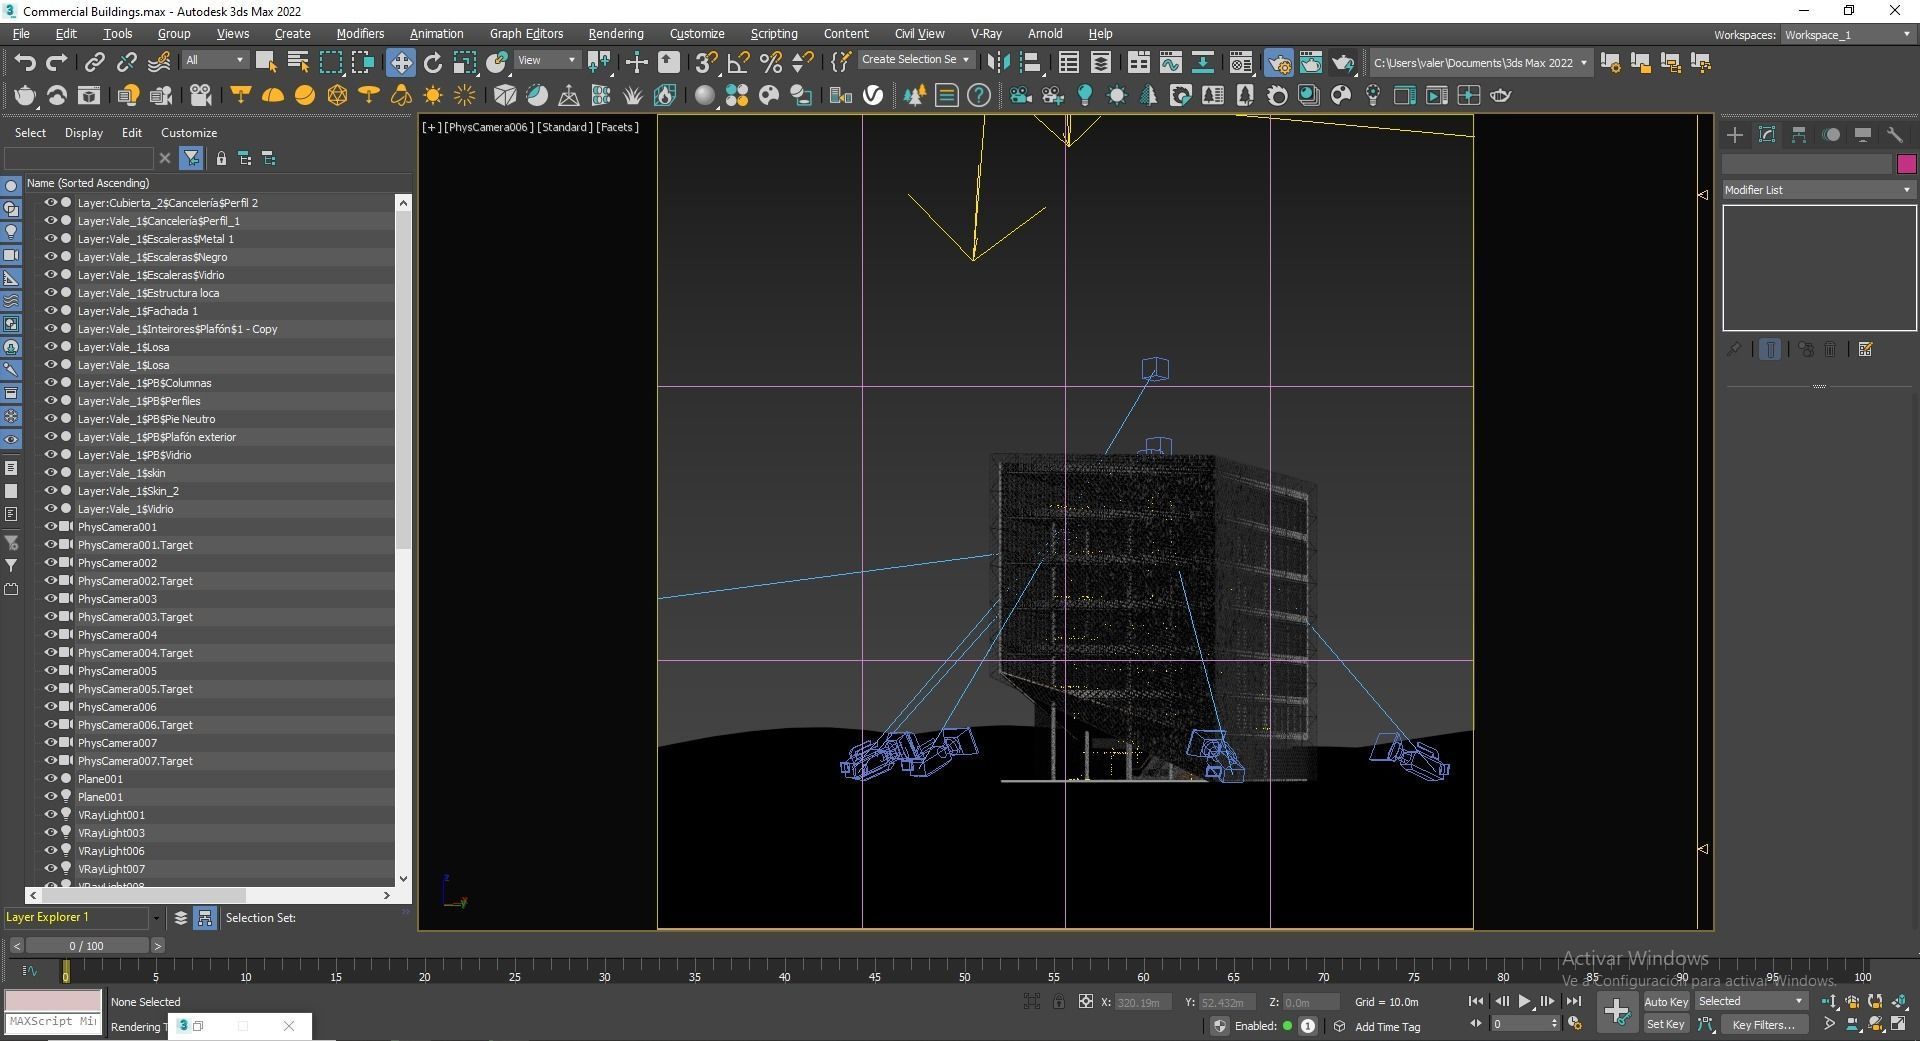This screenshot has width=1920, height=1041.
Task: Click the Sun light icon in toolbar
Action: point(432,96)
